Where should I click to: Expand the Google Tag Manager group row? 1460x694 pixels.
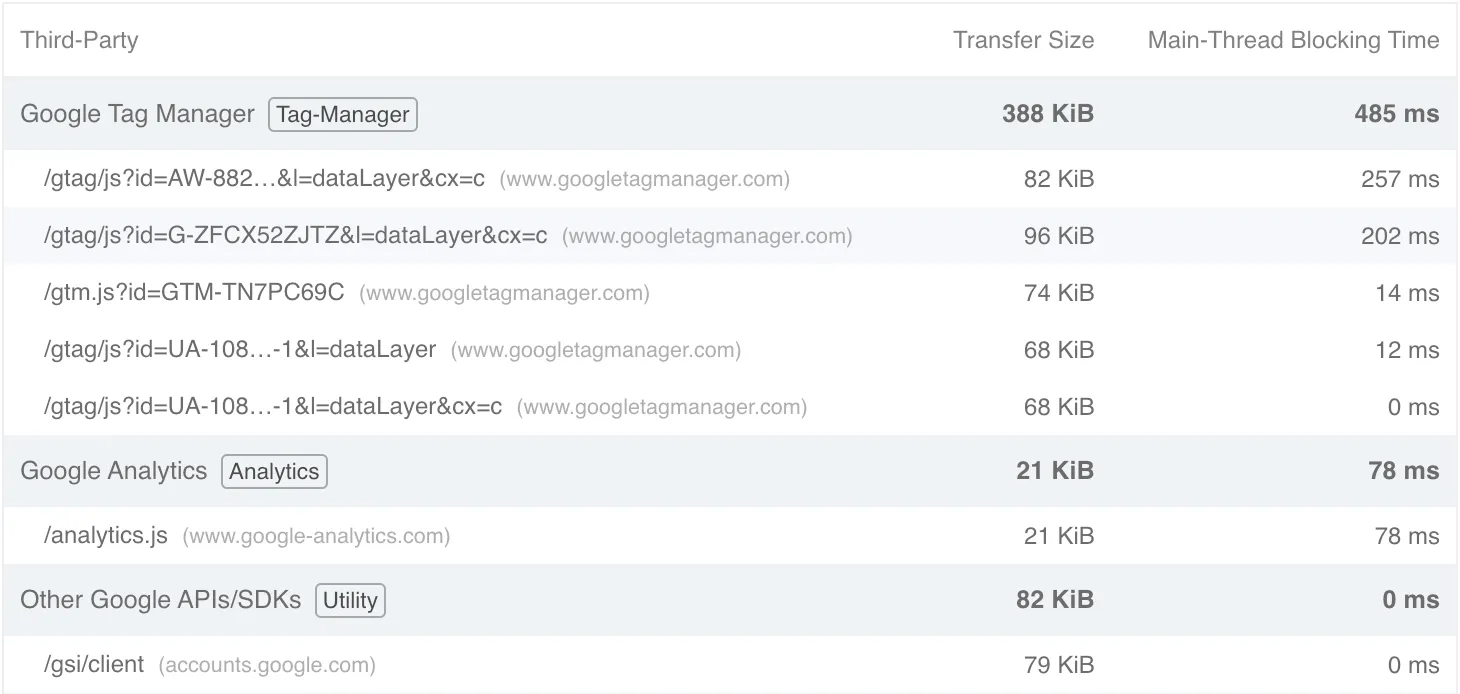(137, 114)
